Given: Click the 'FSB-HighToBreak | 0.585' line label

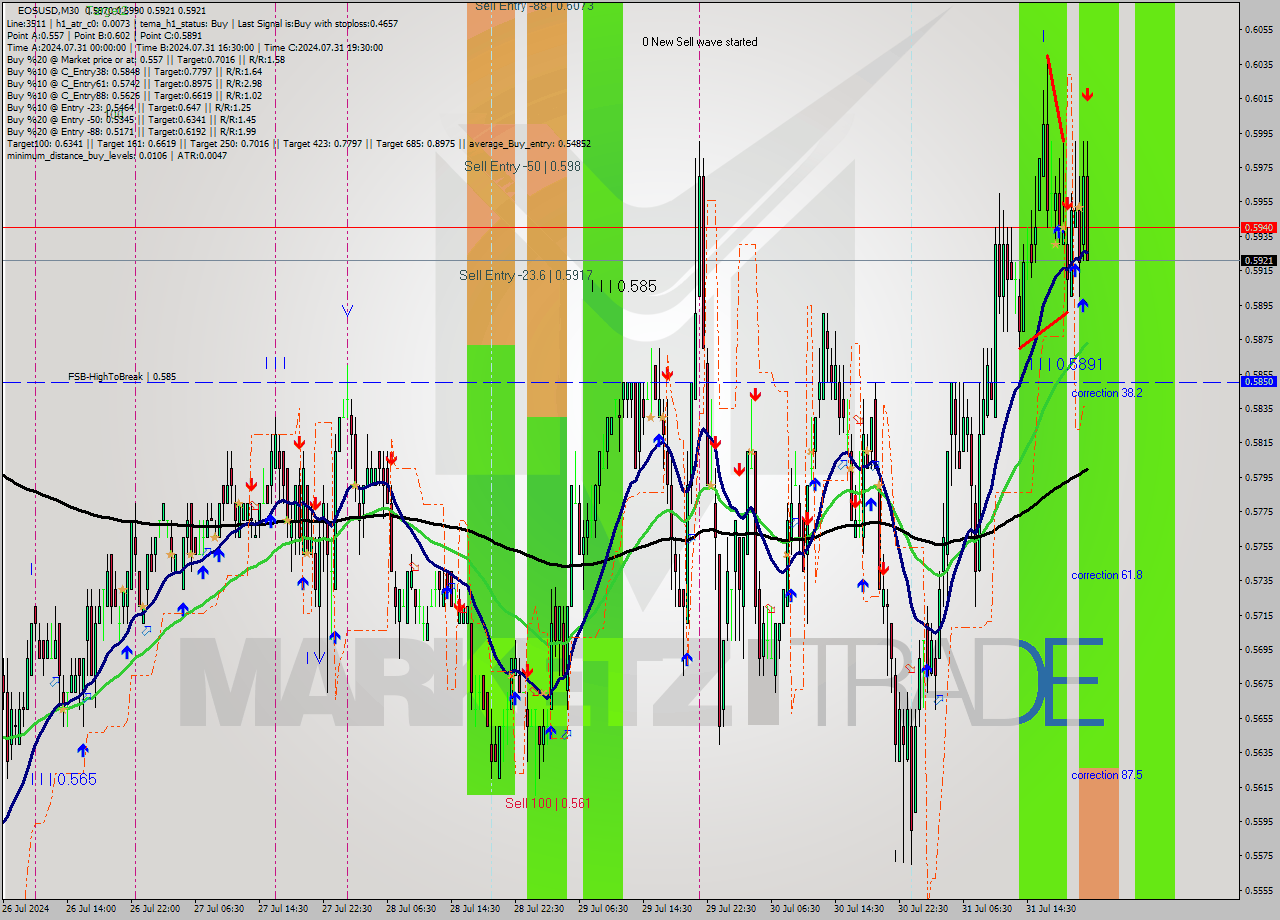Looking at the screenshot, I should click(x=122, y=377).
